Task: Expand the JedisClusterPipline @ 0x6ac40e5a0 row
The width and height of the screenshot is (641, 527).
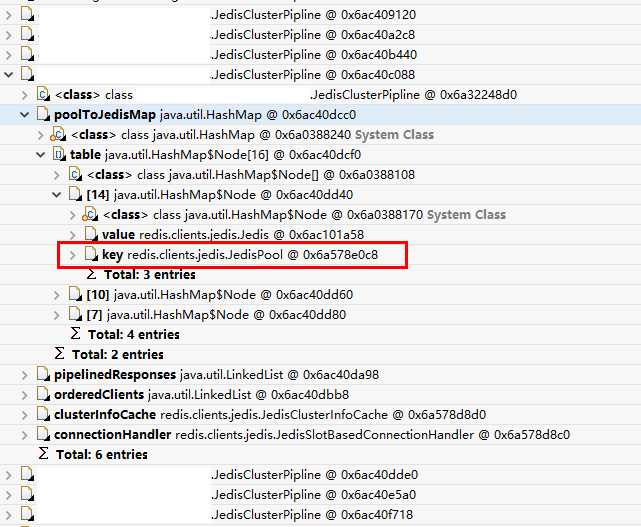Action: click(x=9, y=495)
